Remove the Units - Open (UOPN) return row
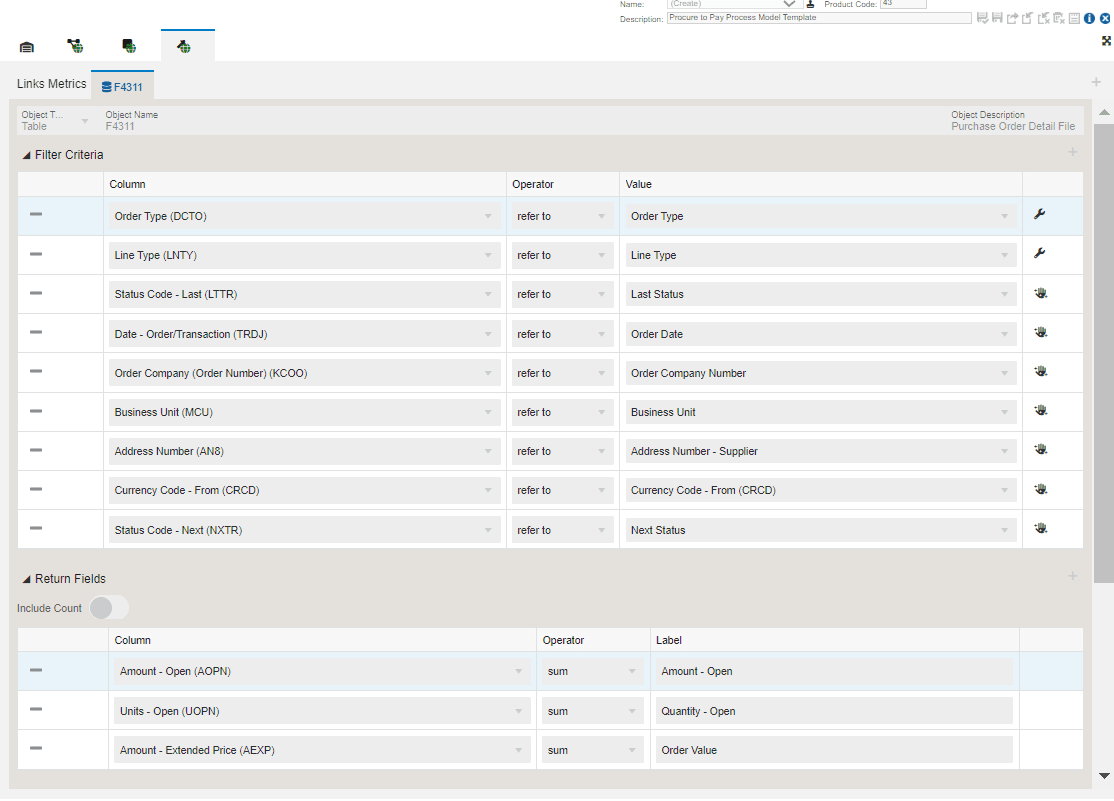The height and width of the screenshot is (801, 1114). pyautogui.click(x=36, y=709)
